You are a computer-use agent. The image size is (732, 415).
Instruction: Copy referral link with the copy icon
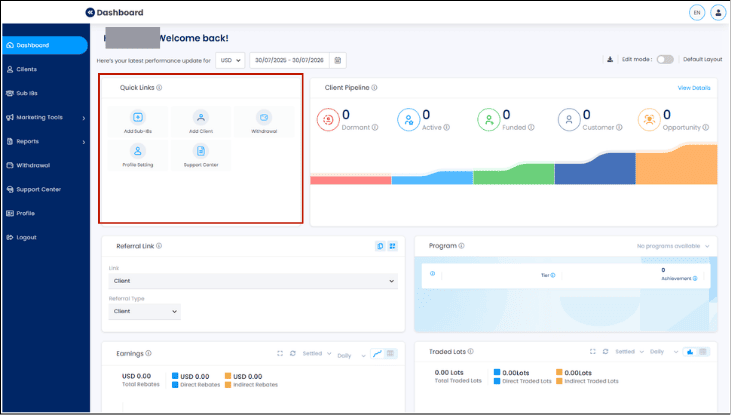tap(380, 246)
